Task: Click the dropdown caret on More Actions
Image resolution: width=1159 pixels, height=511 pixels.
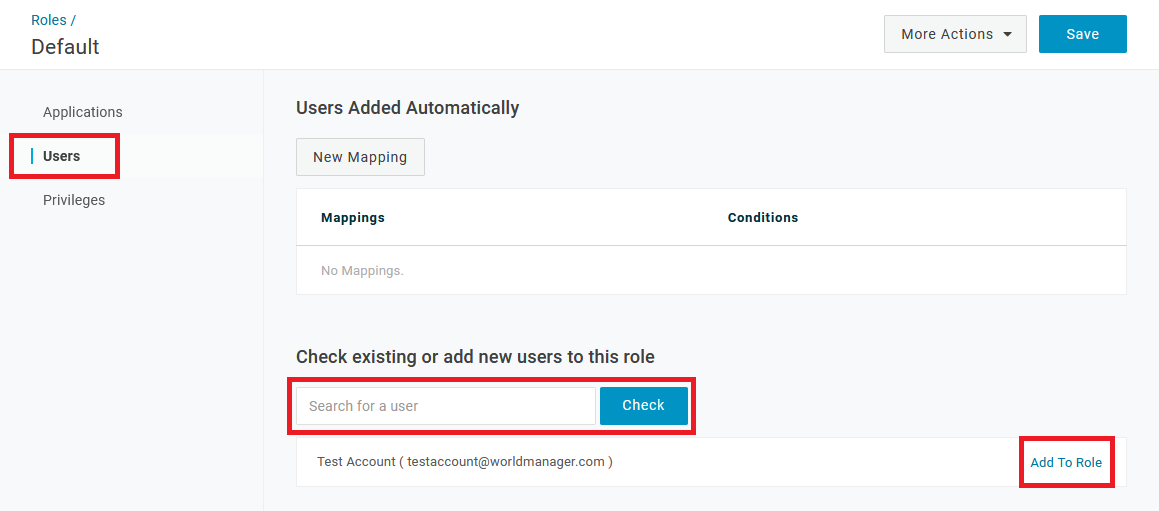Action: (x=1007, y=35)
